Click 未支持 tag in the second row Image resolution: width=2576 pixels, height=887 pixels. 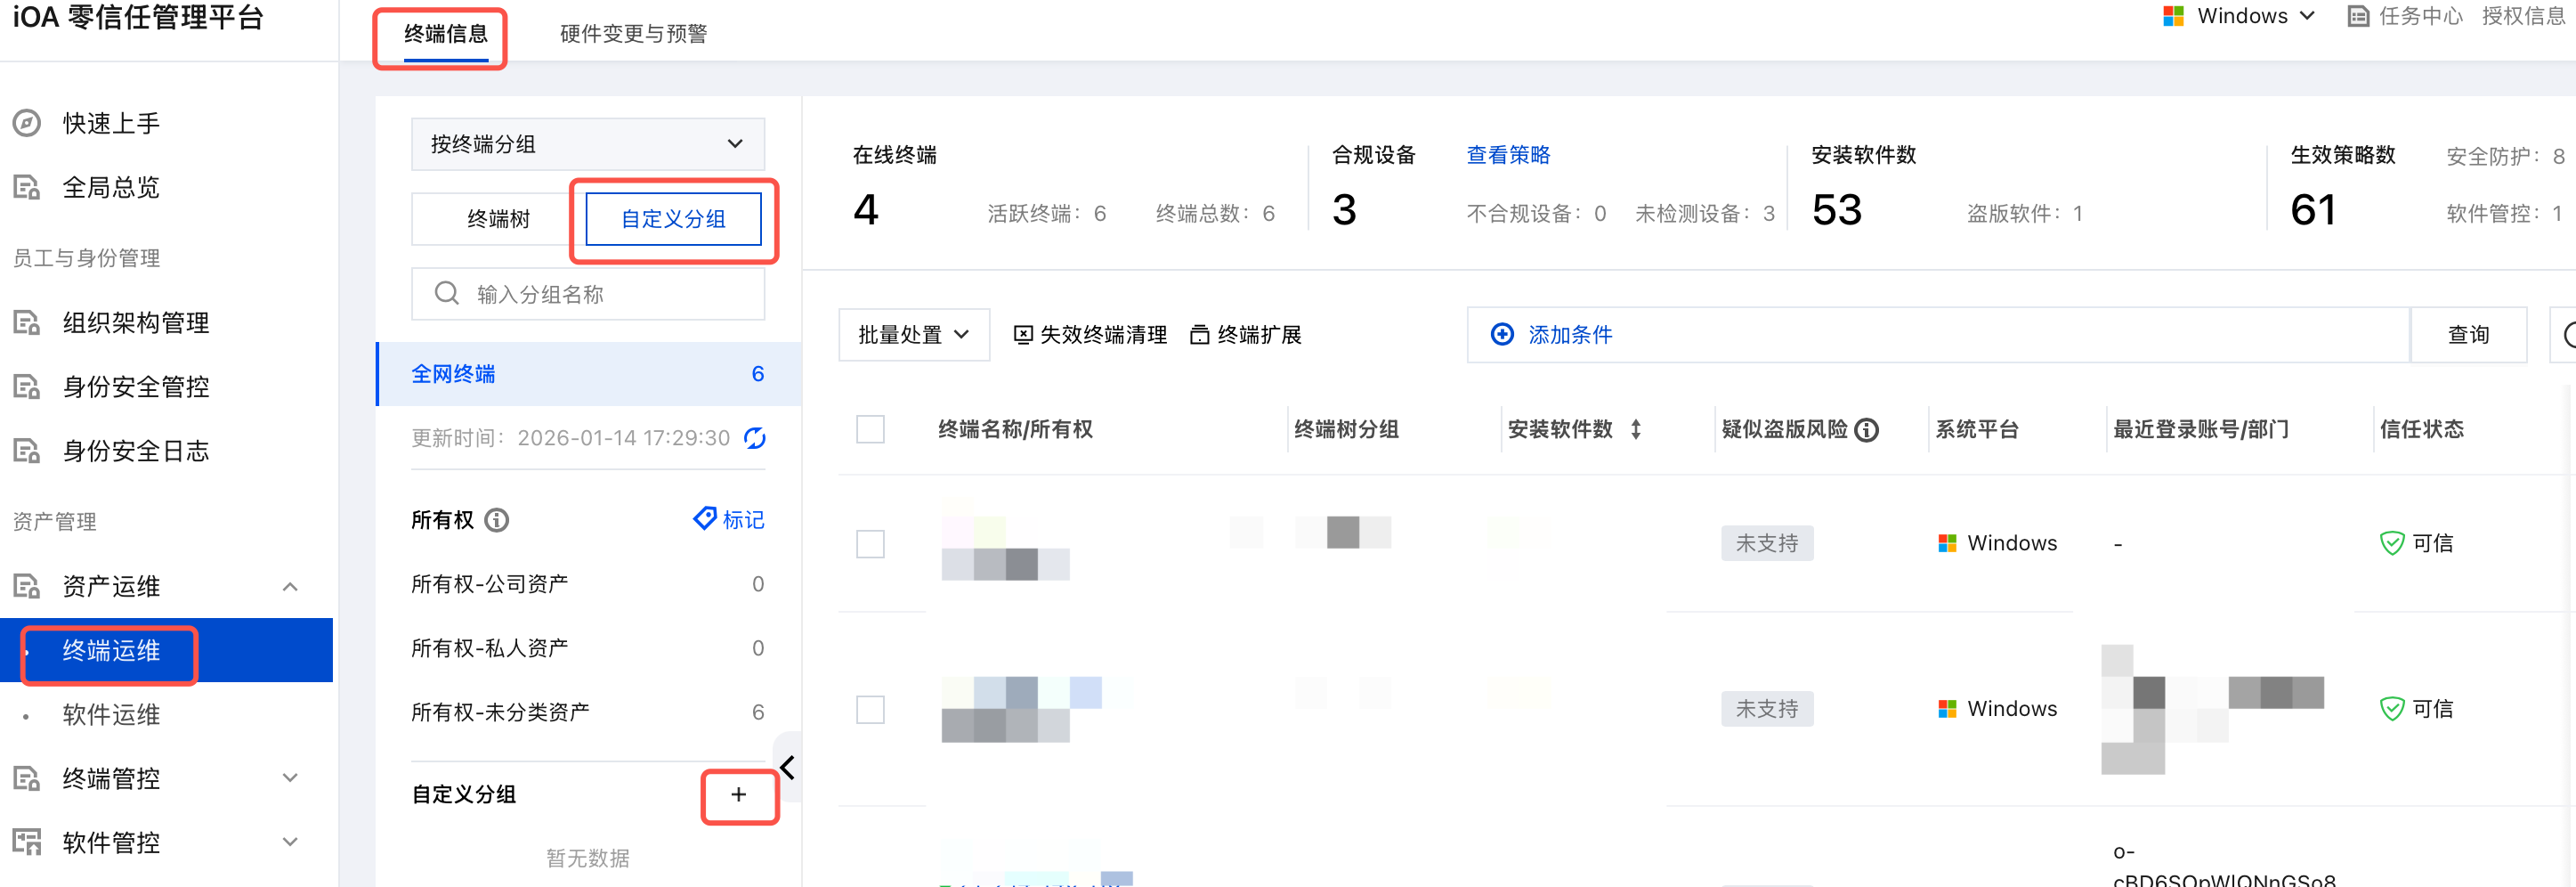1767,709
